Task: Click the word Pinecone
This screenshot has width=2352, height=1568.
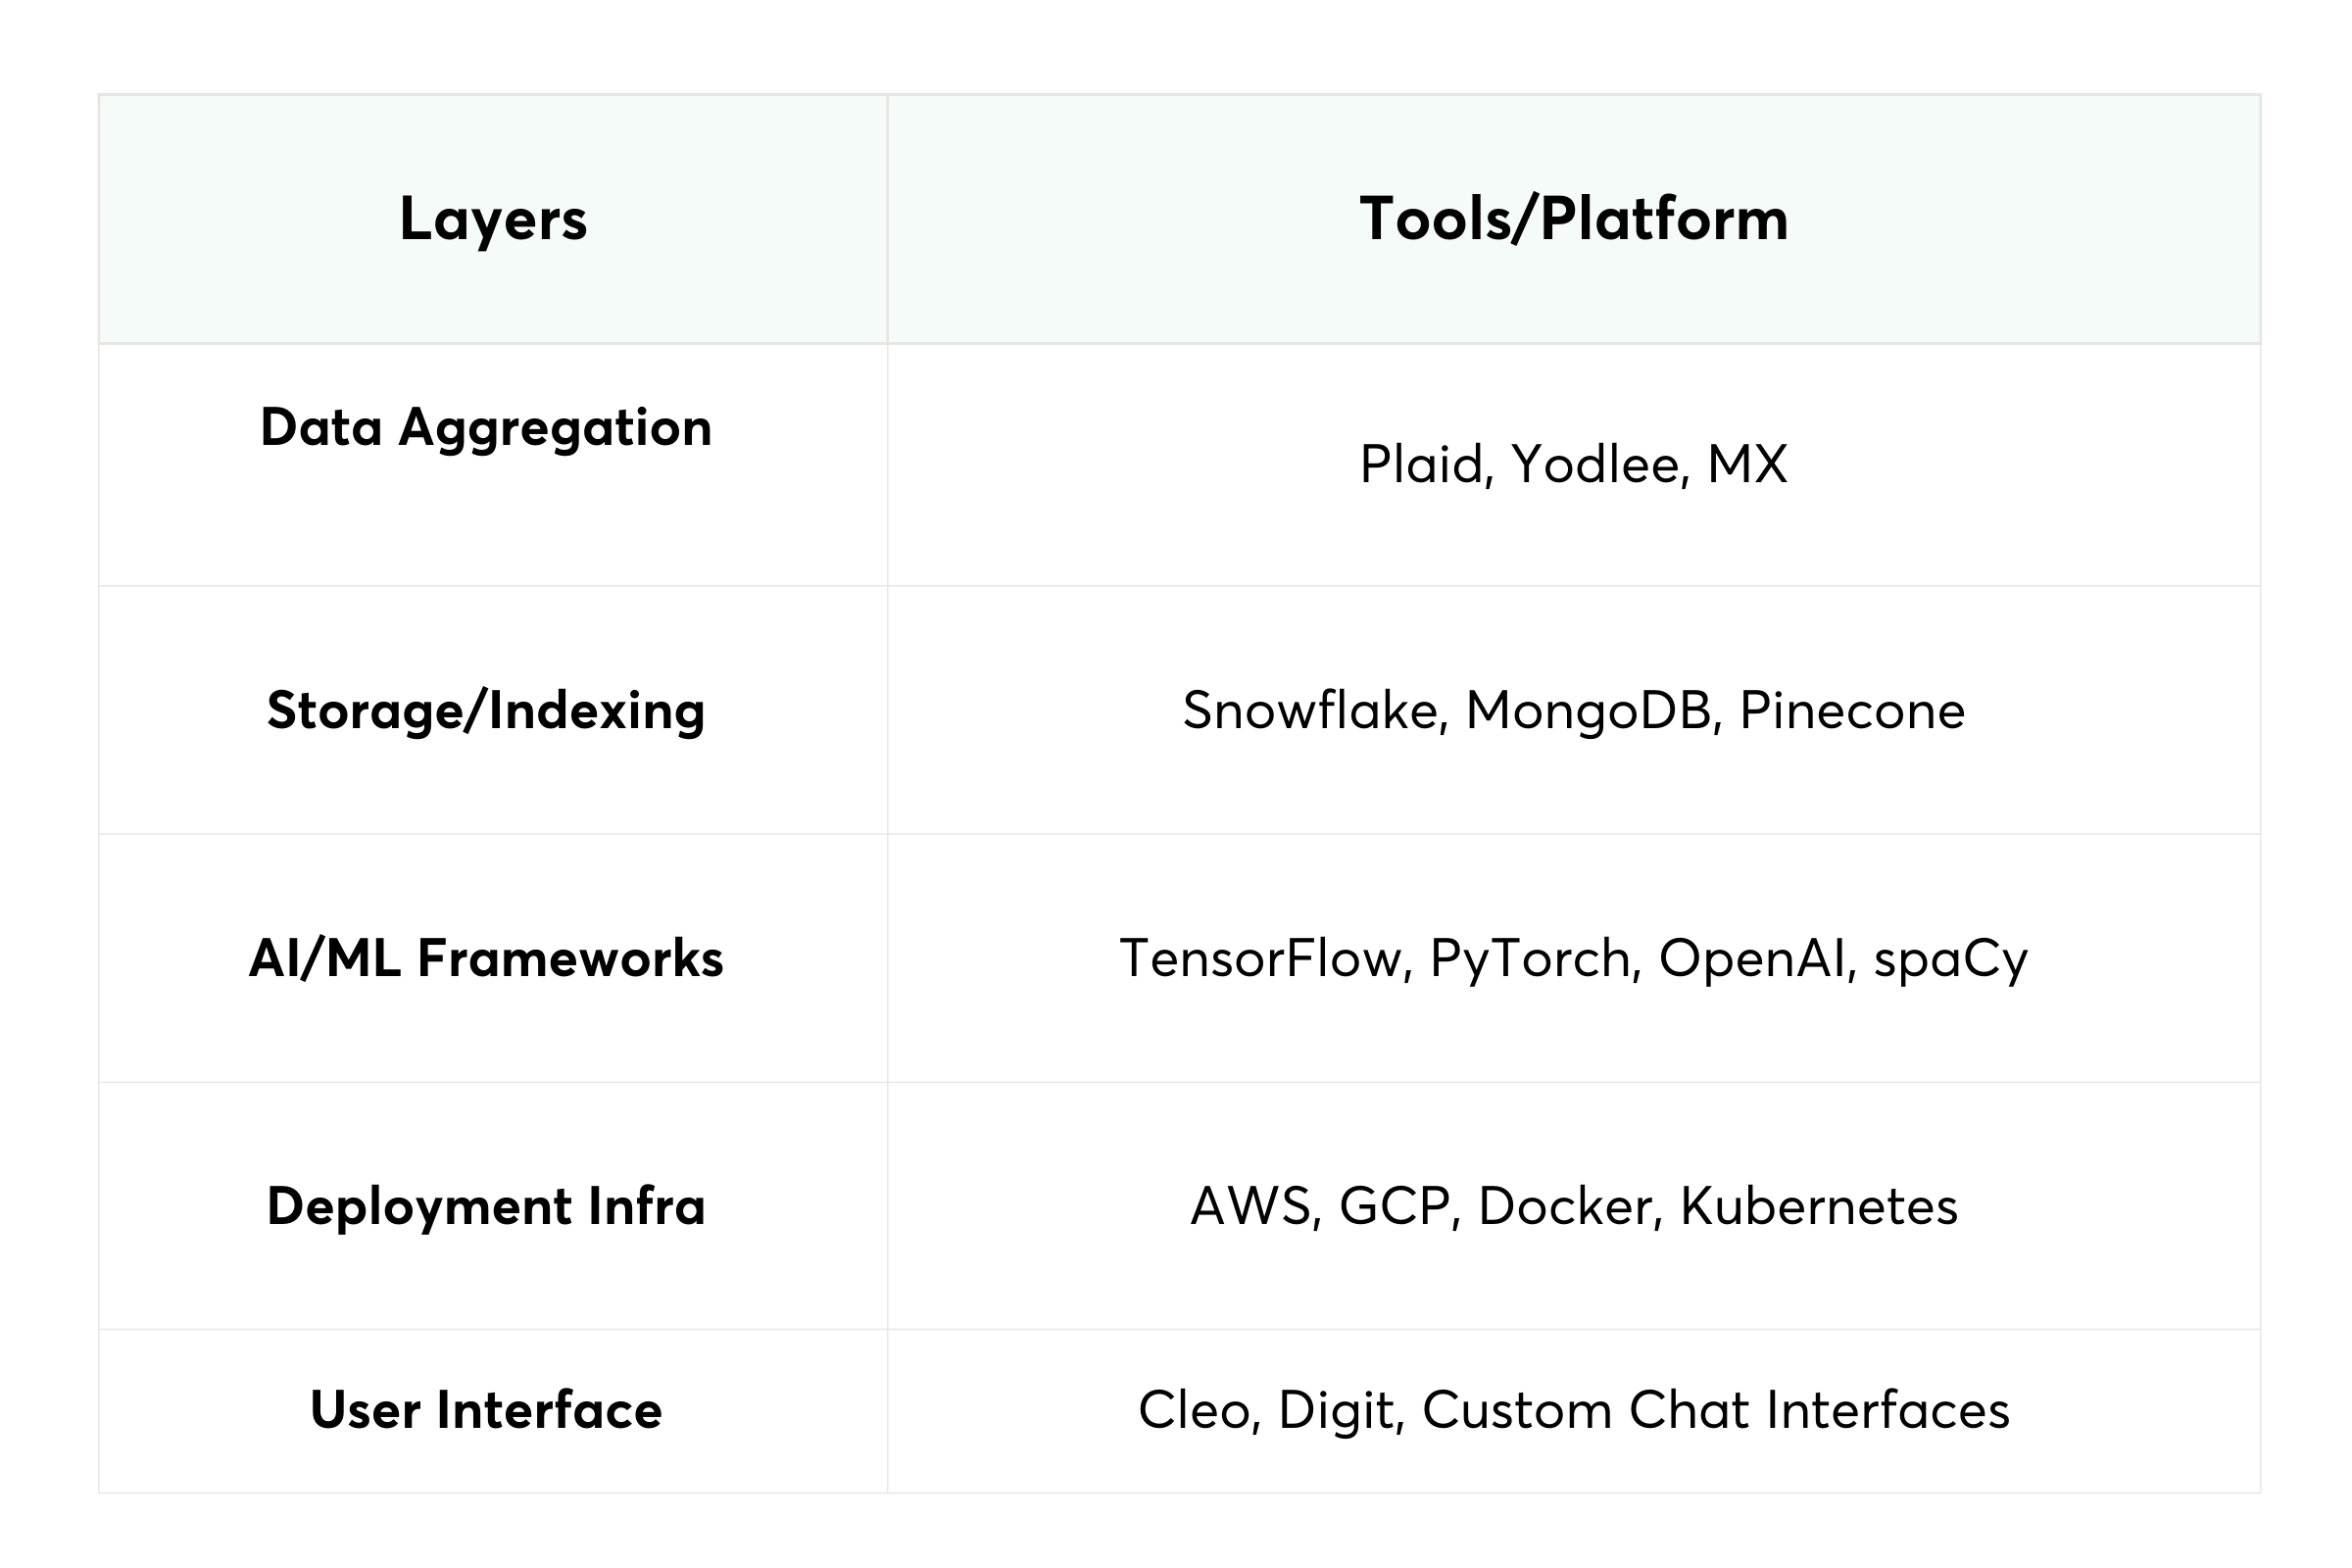Action: [1852, 711]
